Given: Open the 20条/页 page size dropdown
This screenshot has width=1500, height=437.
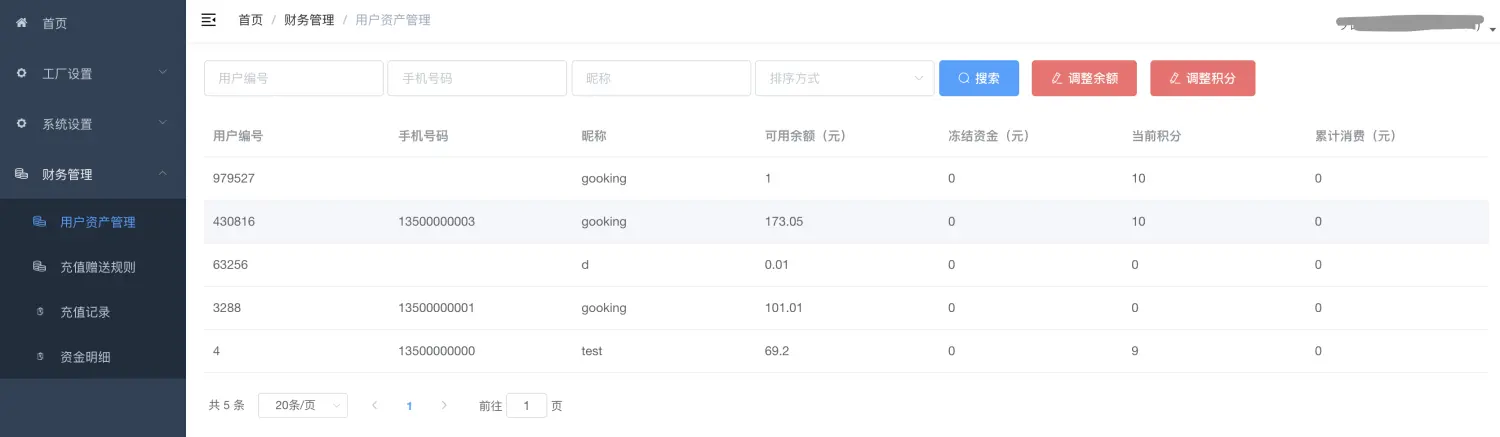Looking at the screenshot, I should (x=303, y=406).
